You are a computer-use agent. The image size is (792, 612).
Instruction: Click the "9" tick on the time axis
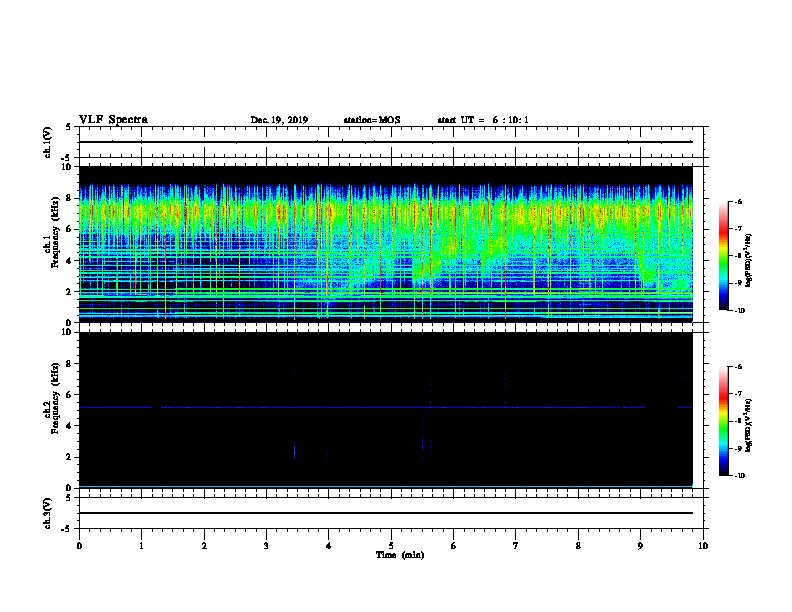[640, 545]
